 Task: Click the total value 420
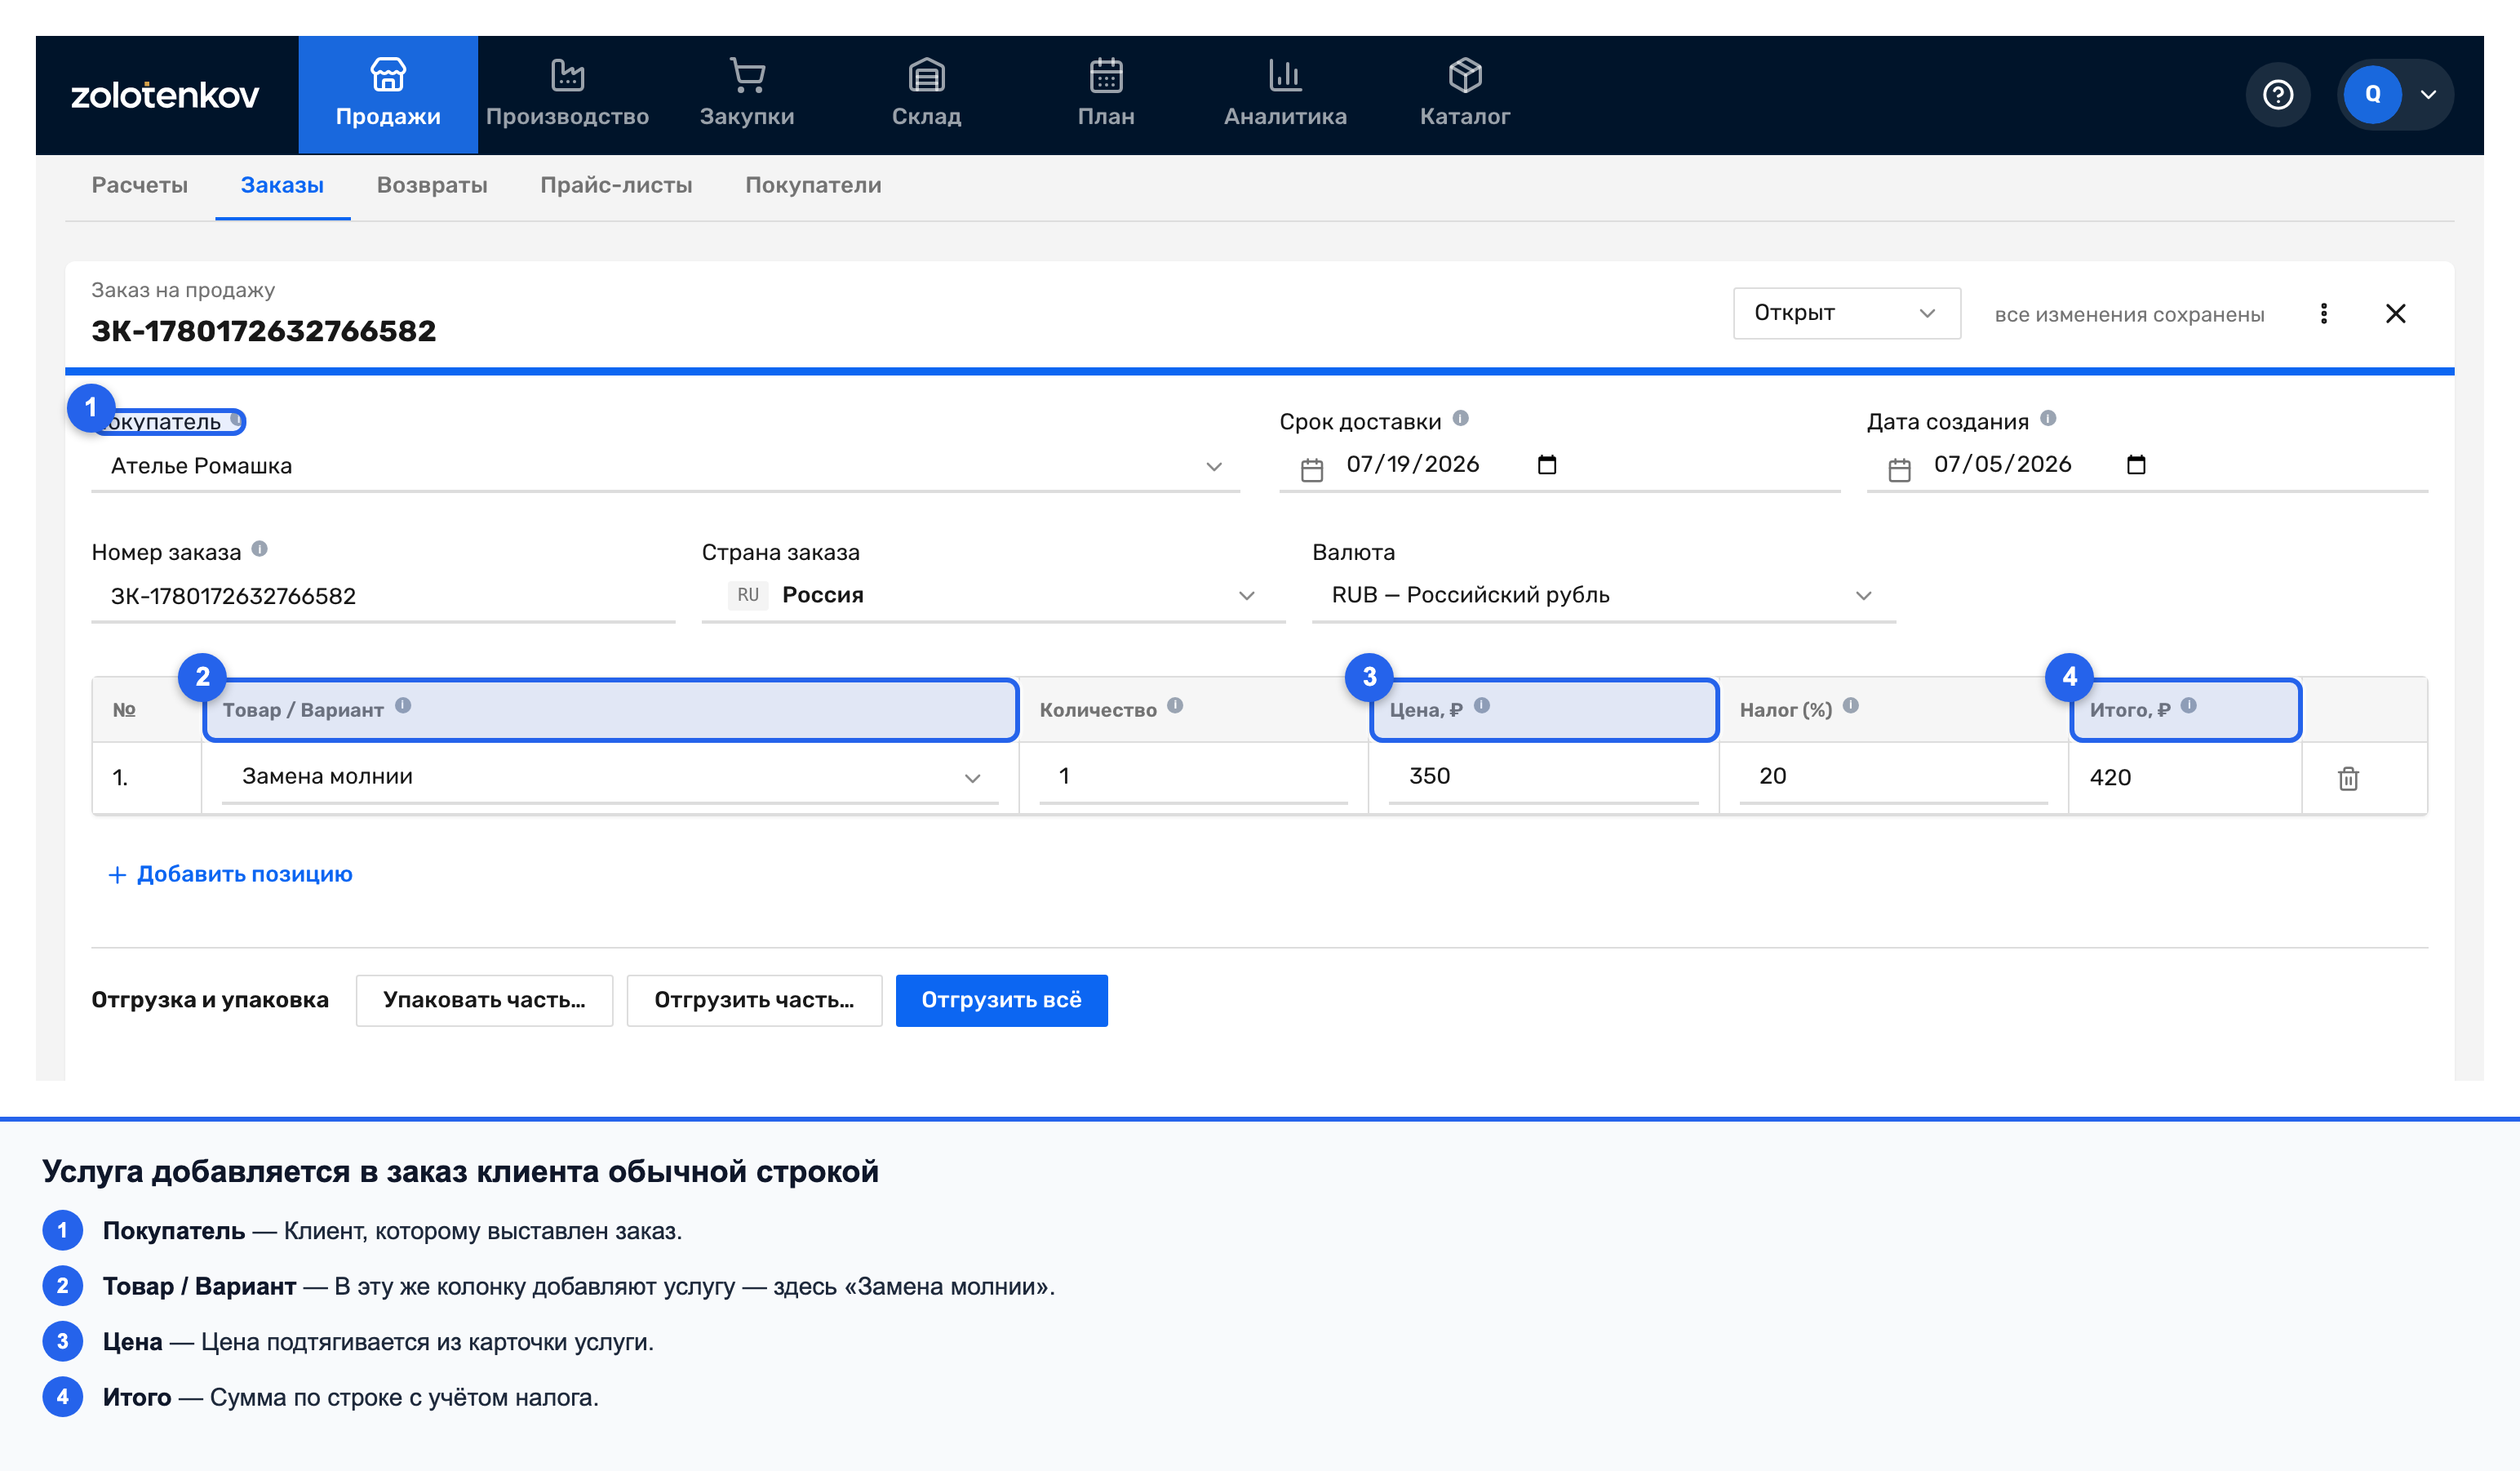click(x=2110, y=778)
